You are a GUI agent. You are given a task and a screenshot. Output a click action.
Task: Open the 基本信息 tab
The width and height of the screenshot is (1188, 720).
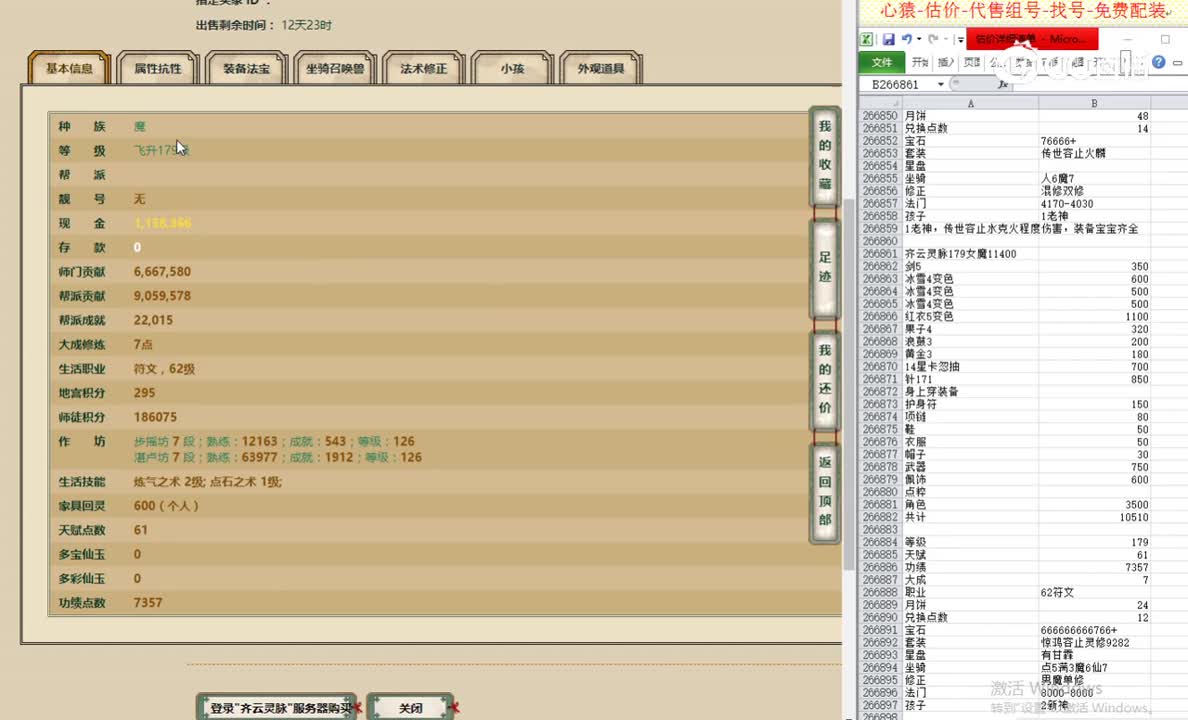click(x=69, y=68)
